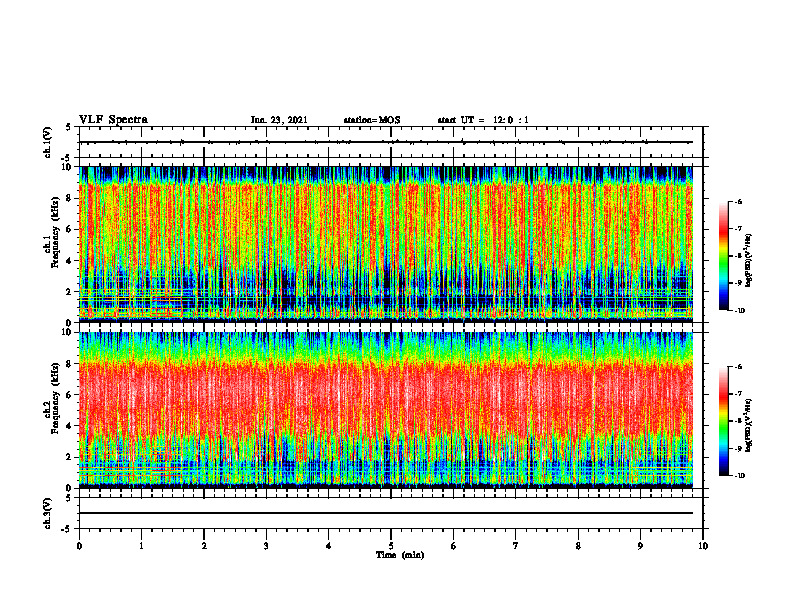
Task: Click the "start UT = 12: 0 : 1" text
Action: [x=483, y=120]
